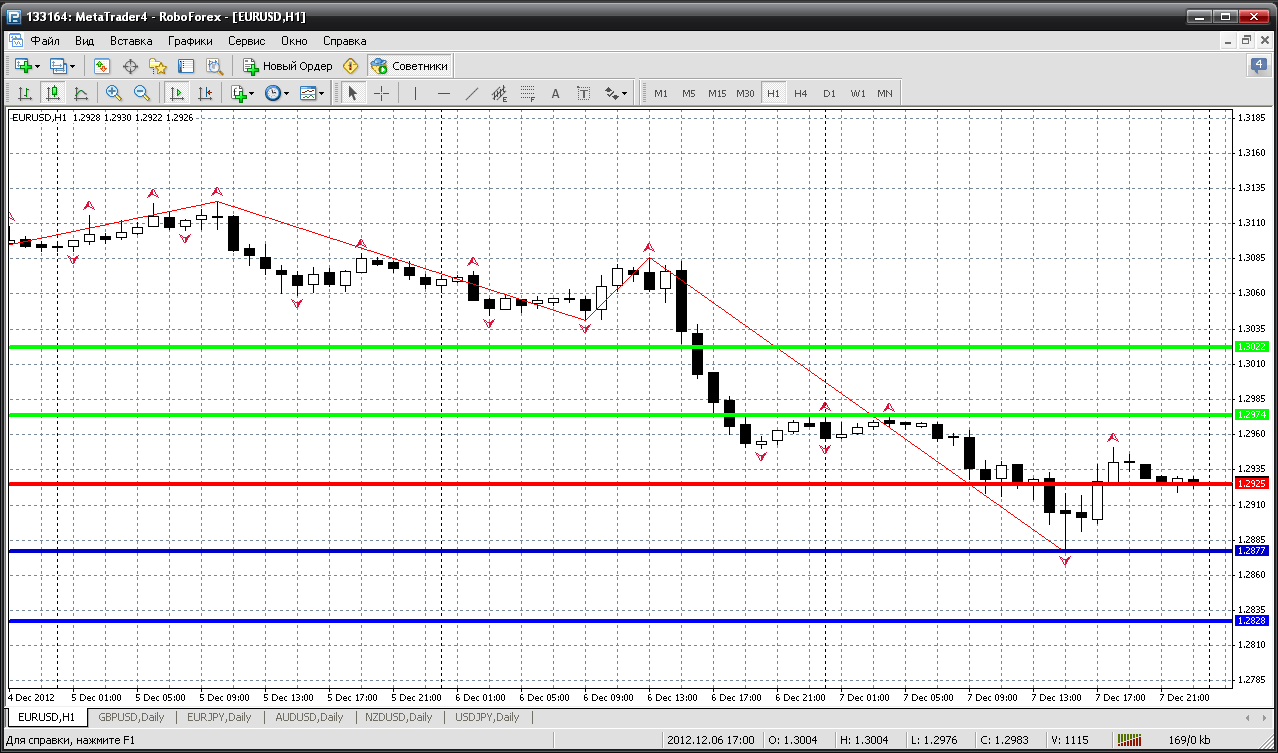The width and height of the screenshot is (1278, 753).
Task: Click the green 1.3022 price label
Action: point(1253,346)
